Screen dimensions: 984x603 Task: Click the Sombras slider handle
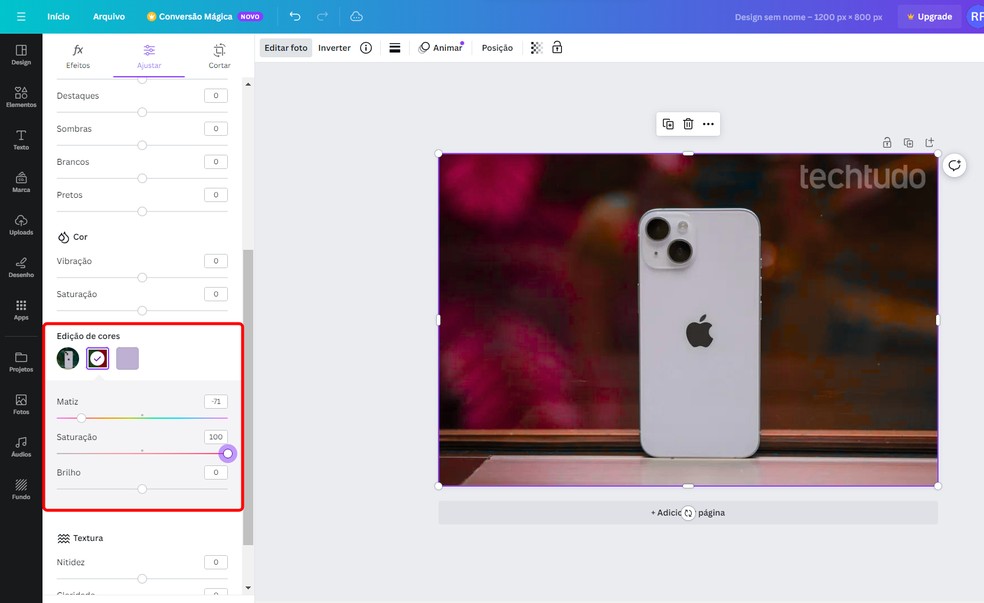(142, 145)
